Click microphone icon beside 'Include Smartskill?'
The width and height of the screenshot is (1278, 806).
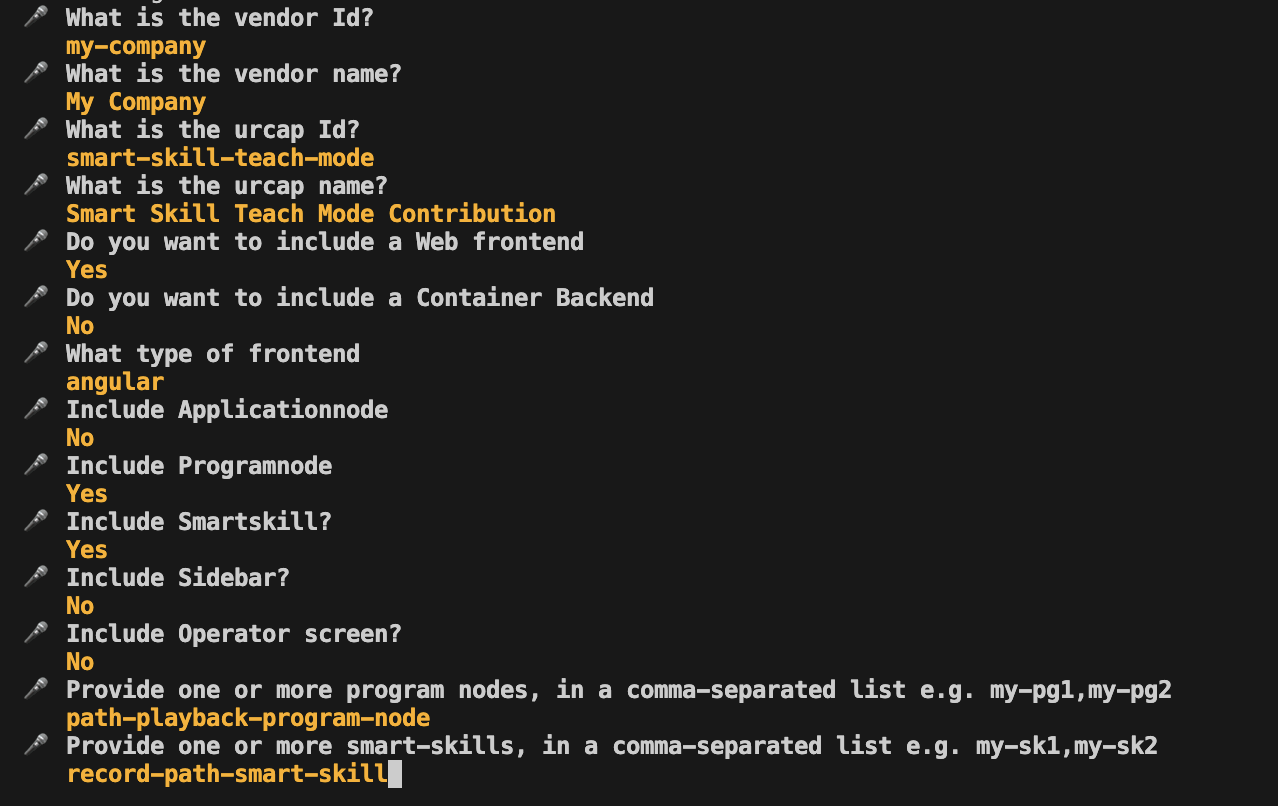[36, 521]
